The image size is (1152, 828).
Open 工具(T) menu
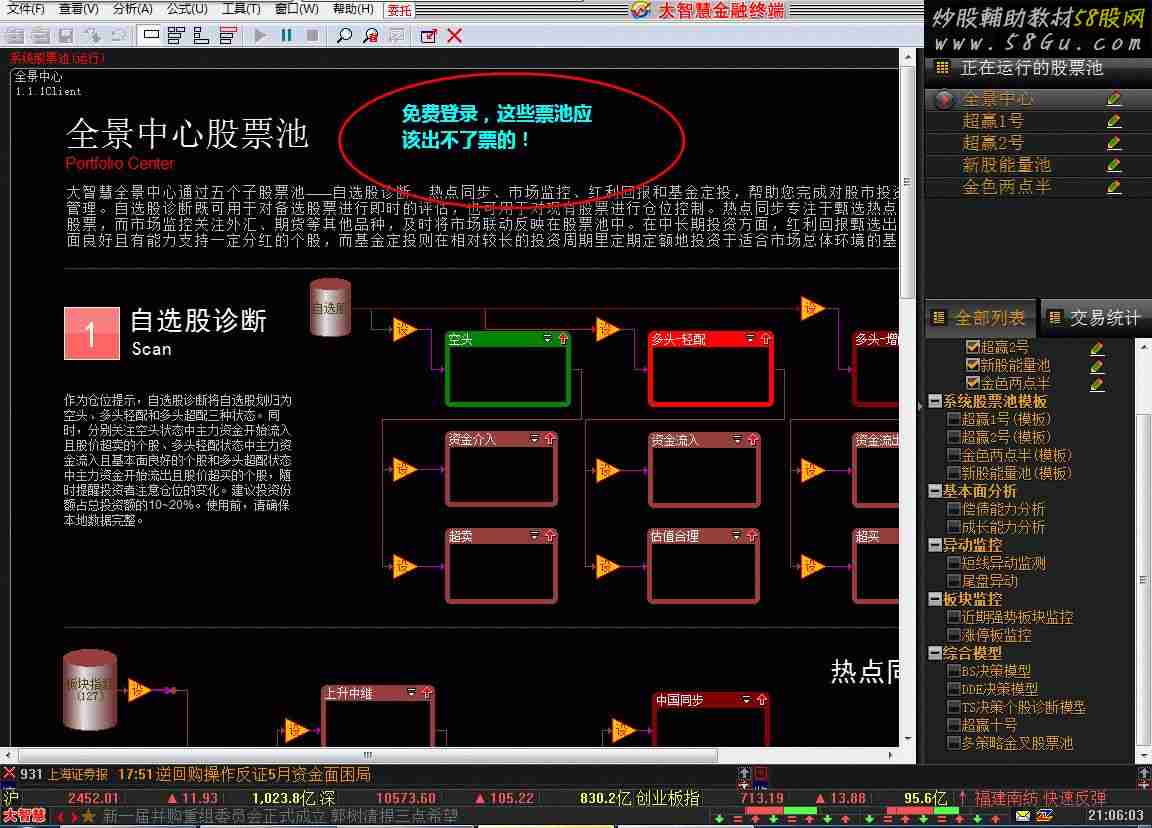click(x=241, y=9)
